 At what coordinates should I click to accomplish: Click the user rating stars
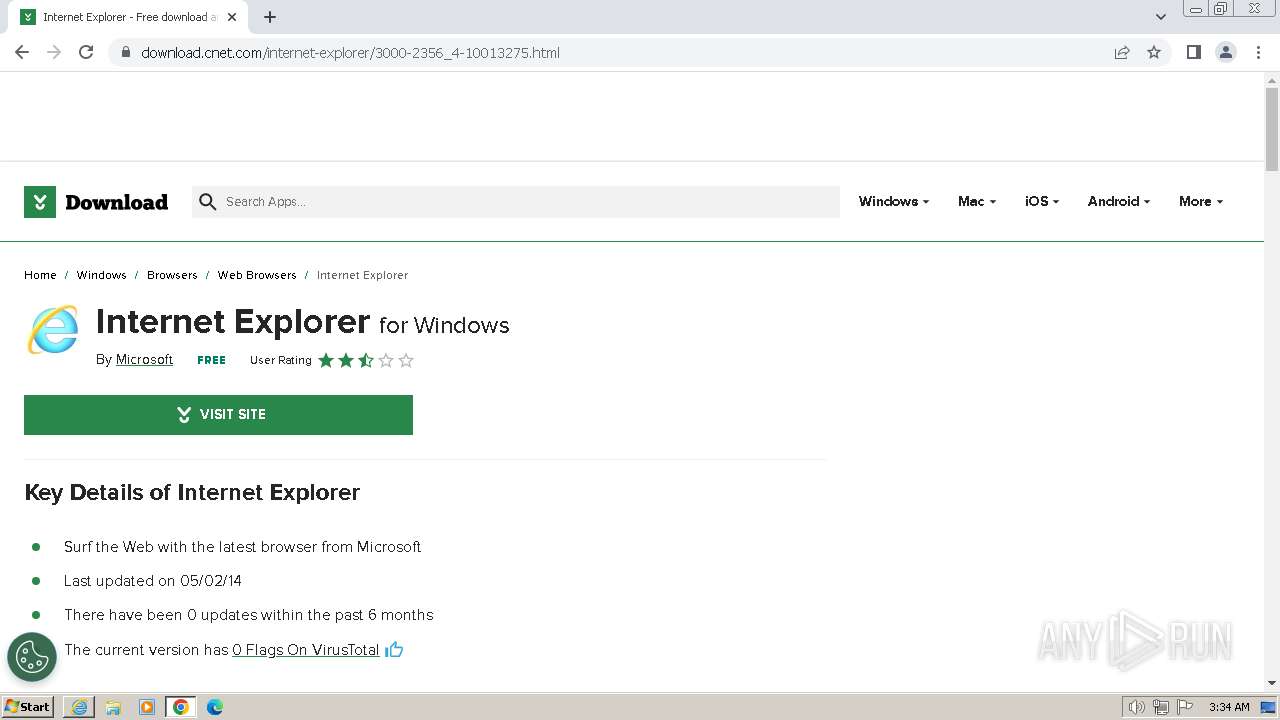[365, 360]
